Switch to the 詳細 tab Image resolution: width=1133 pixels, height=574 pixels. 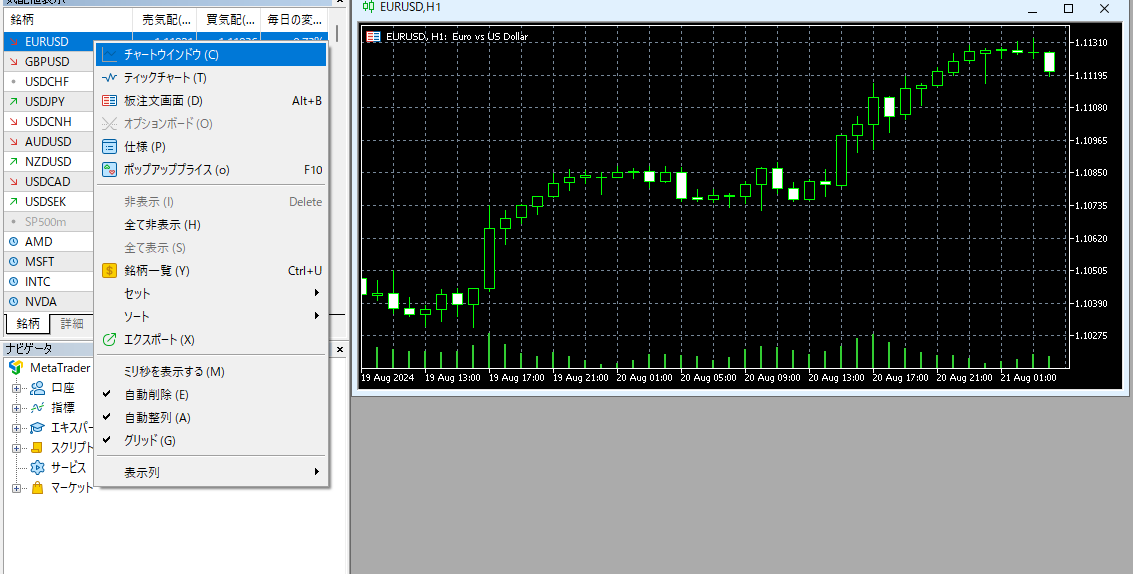[x=72, y=323]
